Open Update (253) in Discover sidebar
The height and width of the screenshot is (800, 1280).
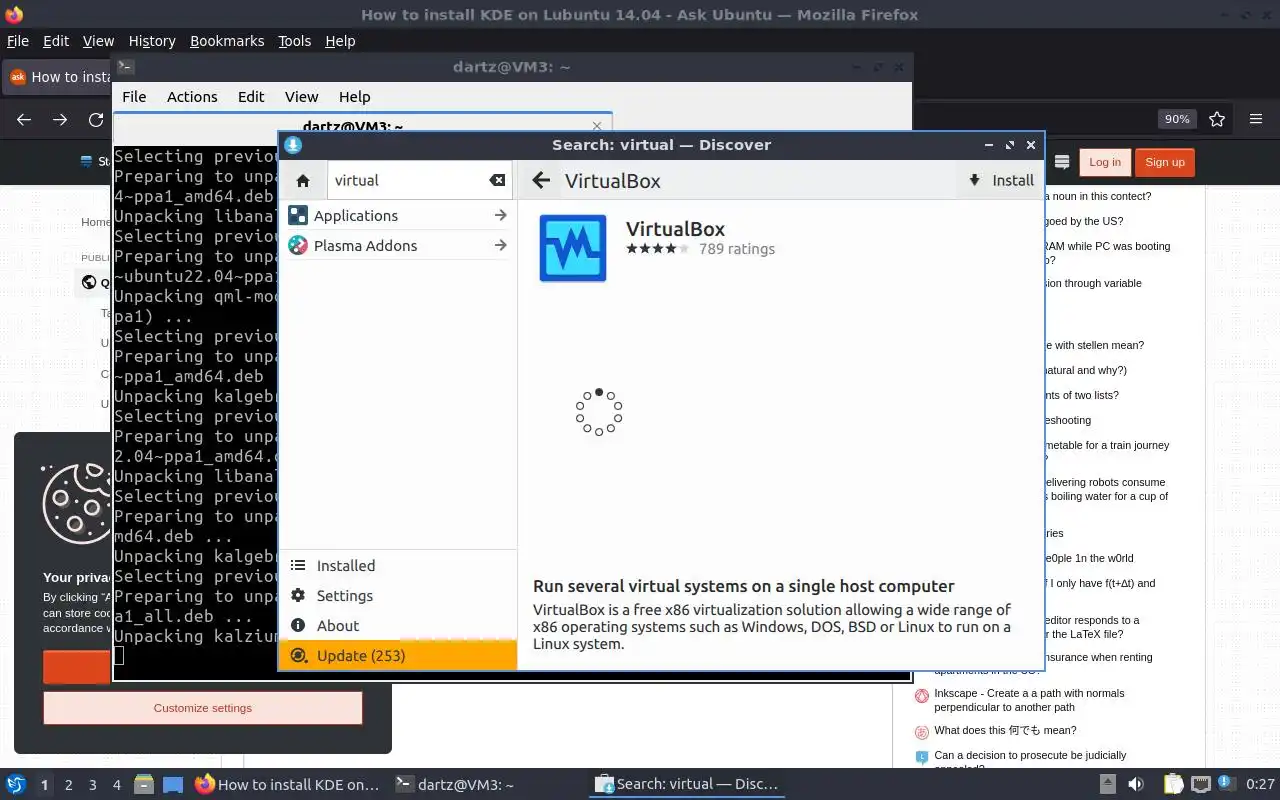(x=398, y=655)
